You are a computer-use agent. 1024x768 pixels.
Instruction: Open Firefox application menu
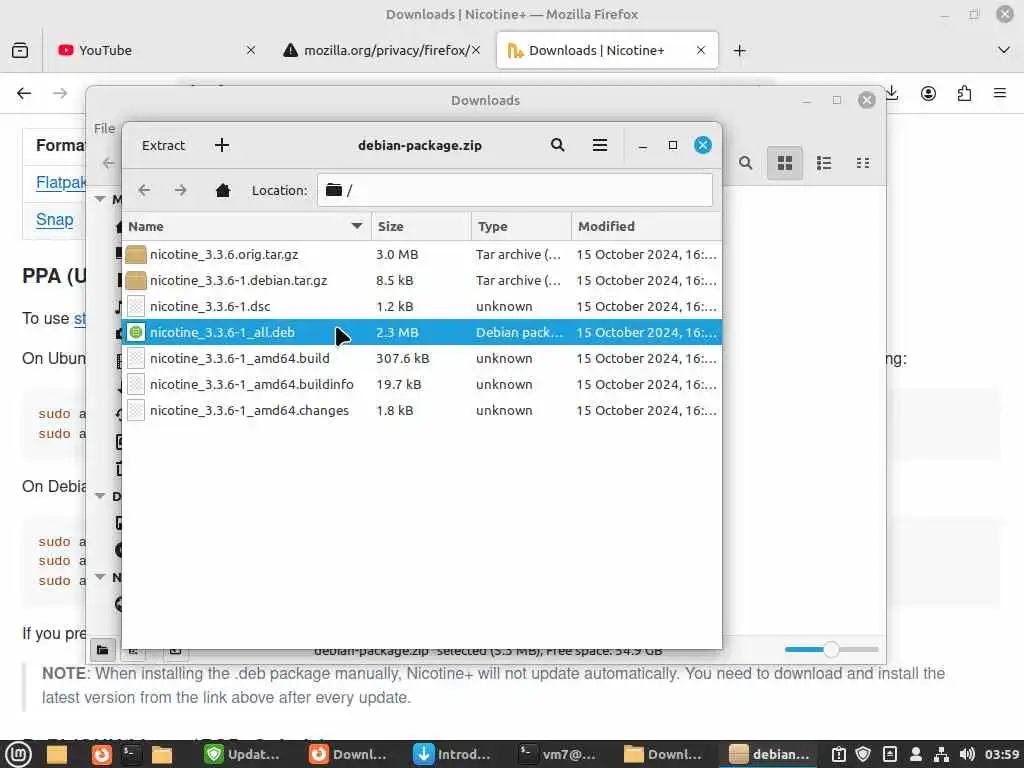point(1000,93)
